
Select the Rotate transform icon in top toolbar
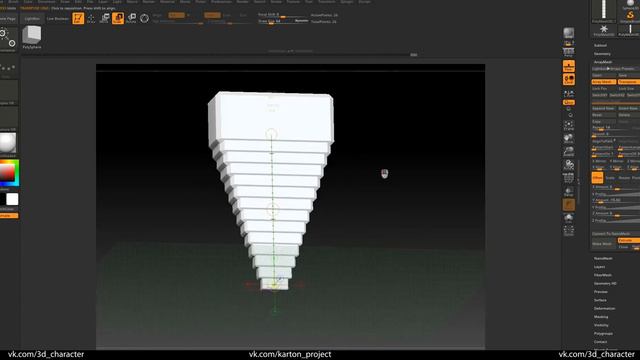click(x=131, y=18)
